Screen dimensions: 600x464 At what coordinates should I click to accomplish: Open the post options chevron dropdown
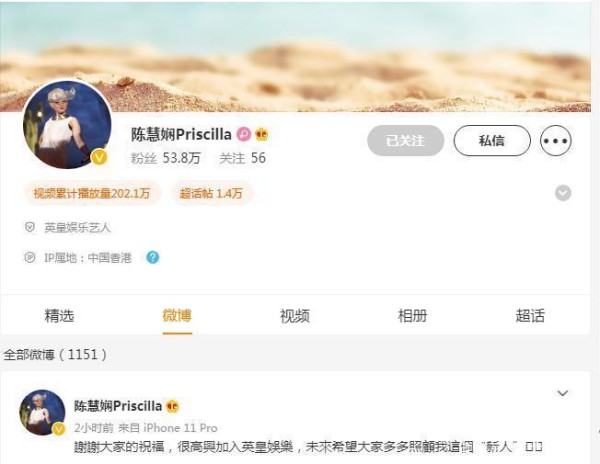(562, 393)
